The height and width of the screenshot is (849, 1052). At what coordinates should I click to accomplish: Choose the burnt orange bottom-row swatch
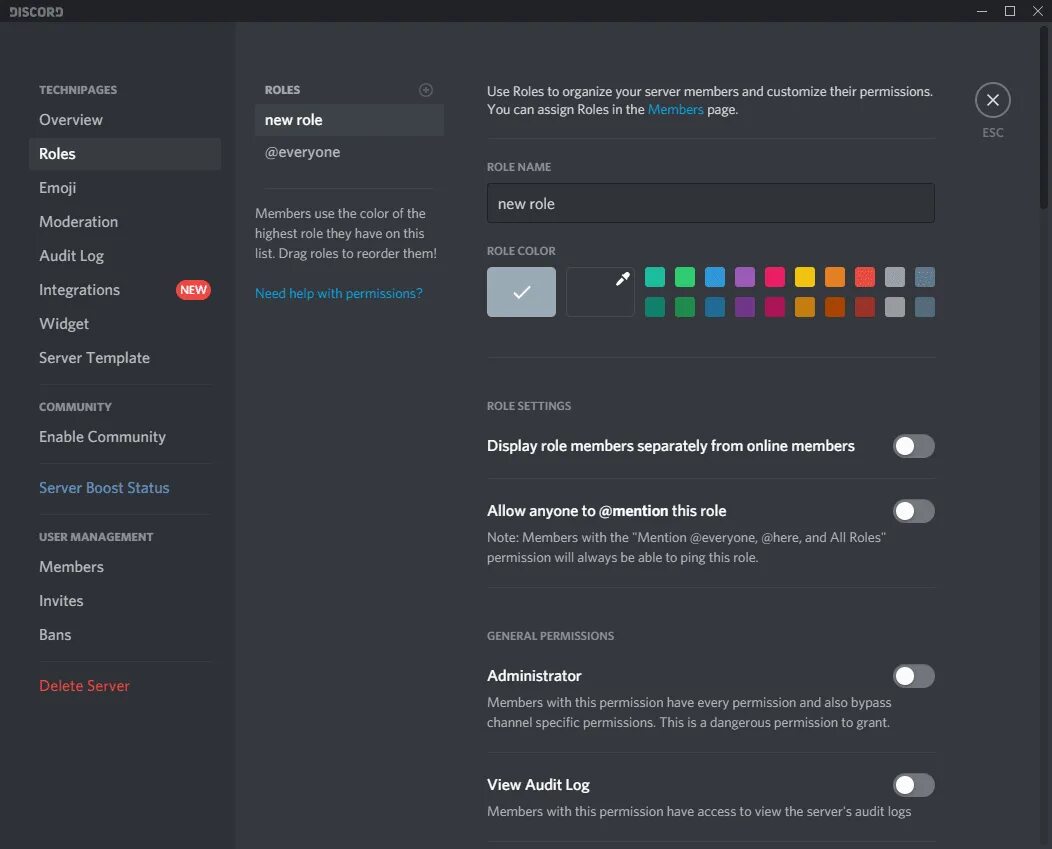(x=835, y=307)
